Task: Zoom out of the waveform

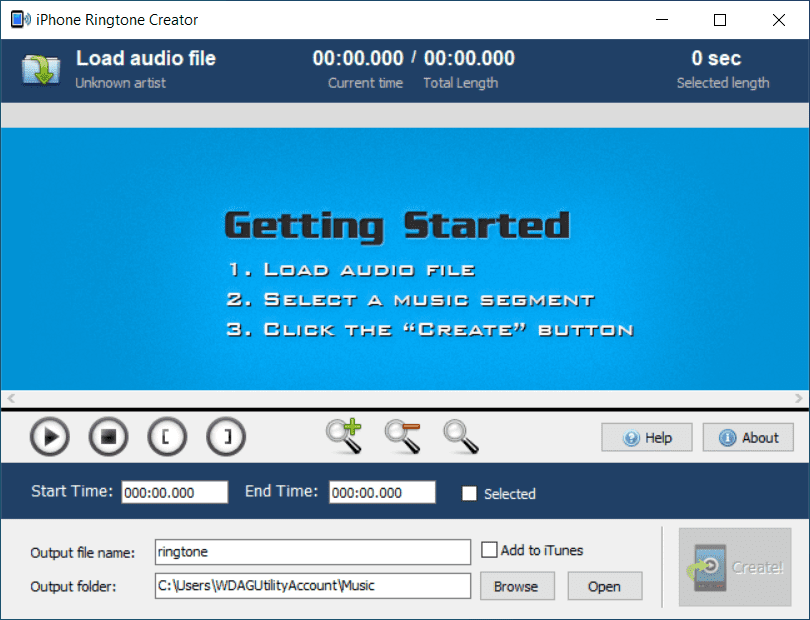Action: 403,437
